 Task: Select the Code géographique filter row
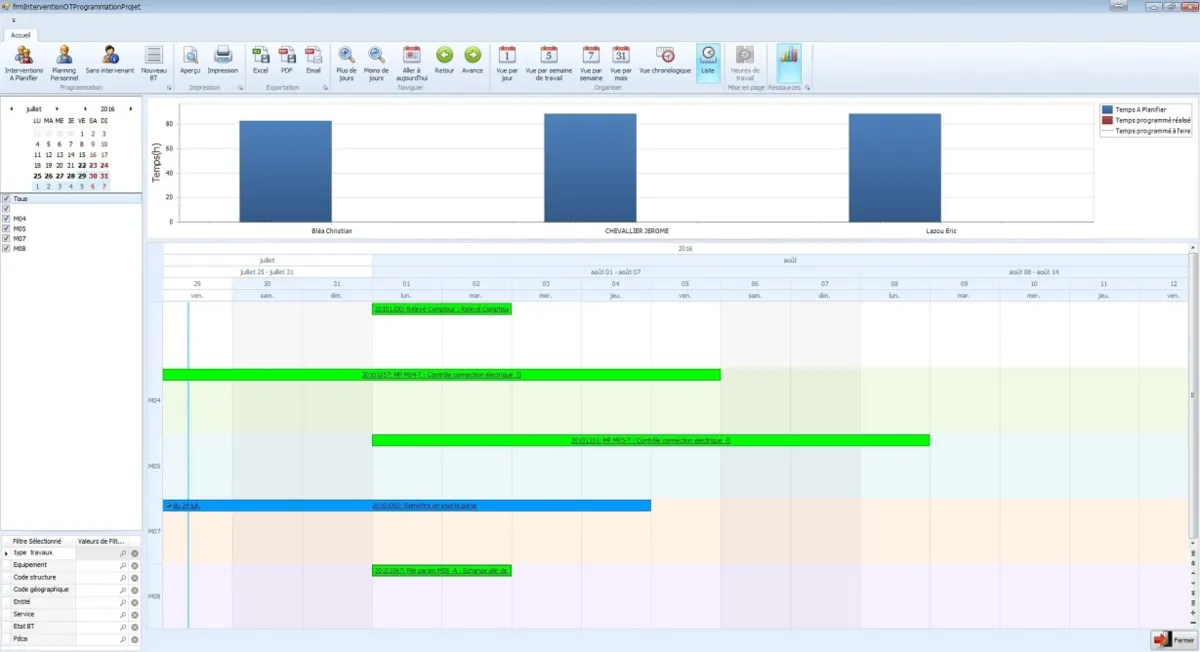pos(70,589)
